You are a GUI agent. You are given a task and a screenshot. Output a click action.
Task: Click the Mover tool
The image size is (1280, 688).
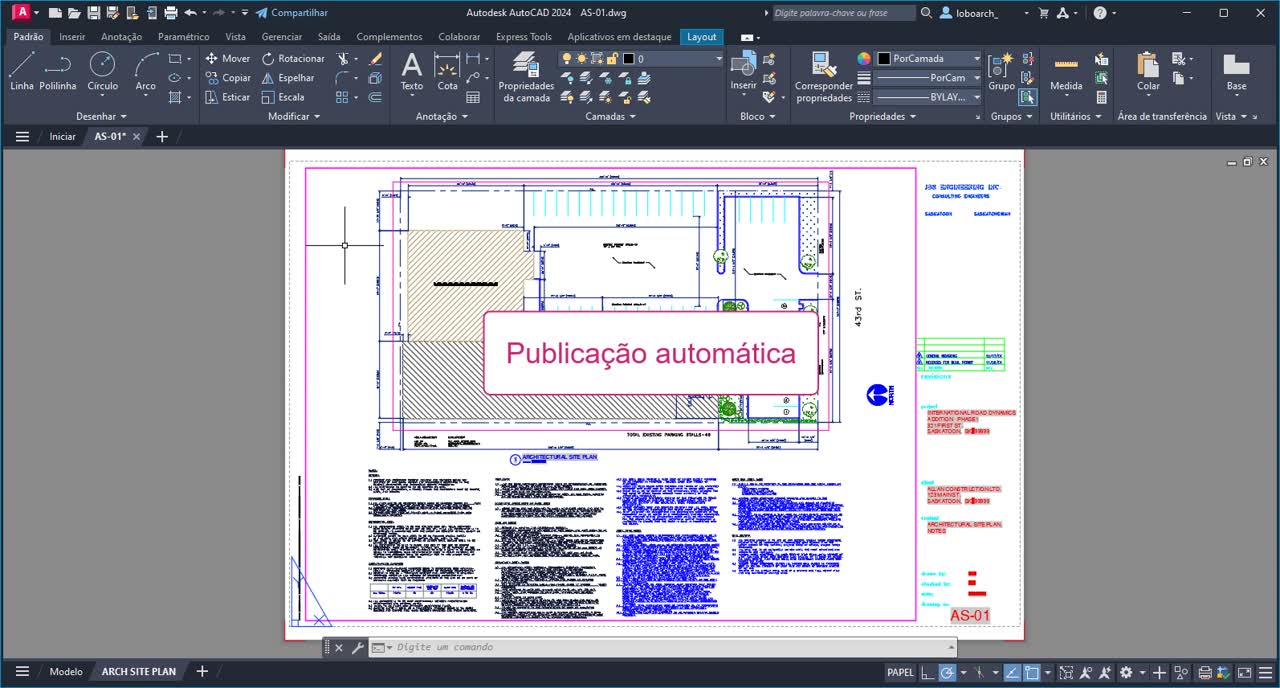pyautogui.click(x=229, y=59)
